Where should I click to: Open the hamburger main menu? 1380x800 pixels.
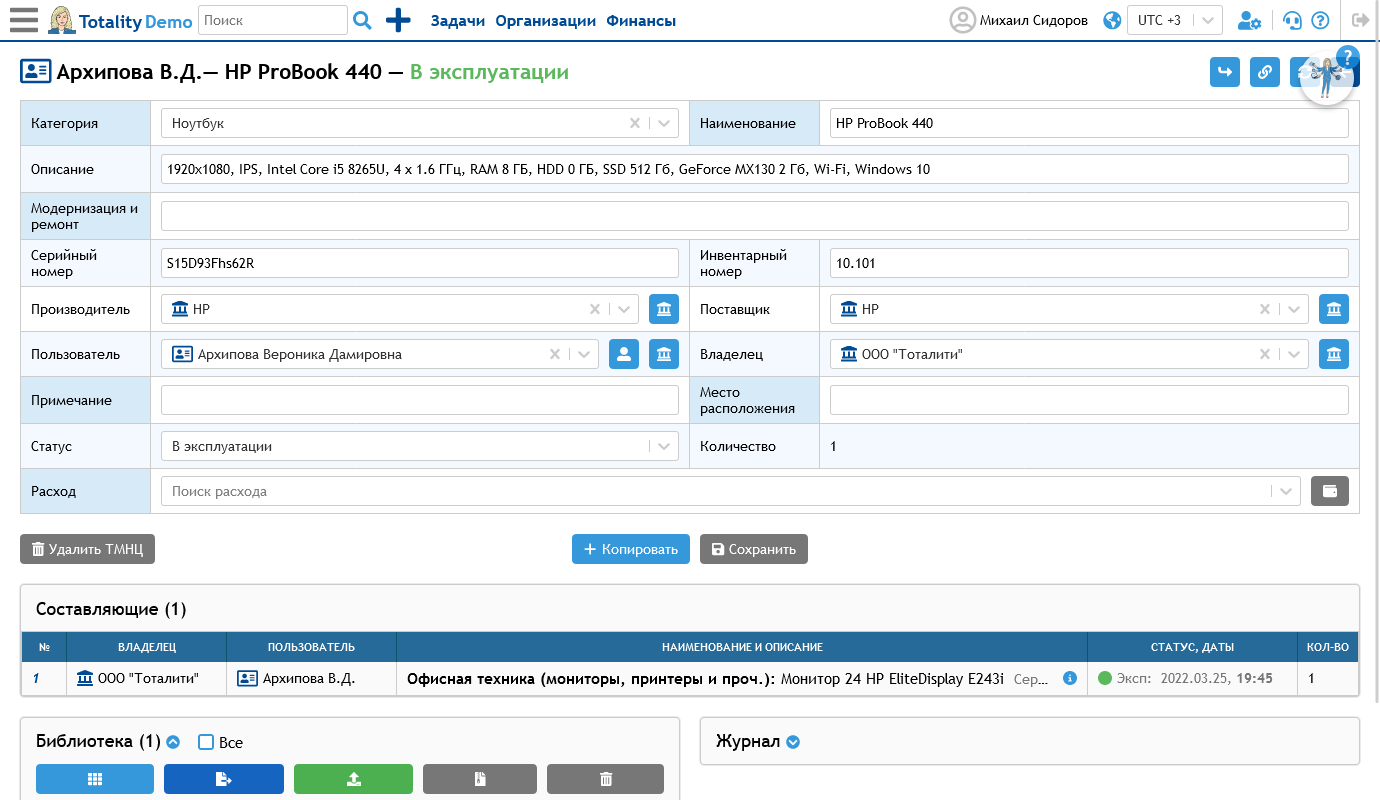coord(23,20)
